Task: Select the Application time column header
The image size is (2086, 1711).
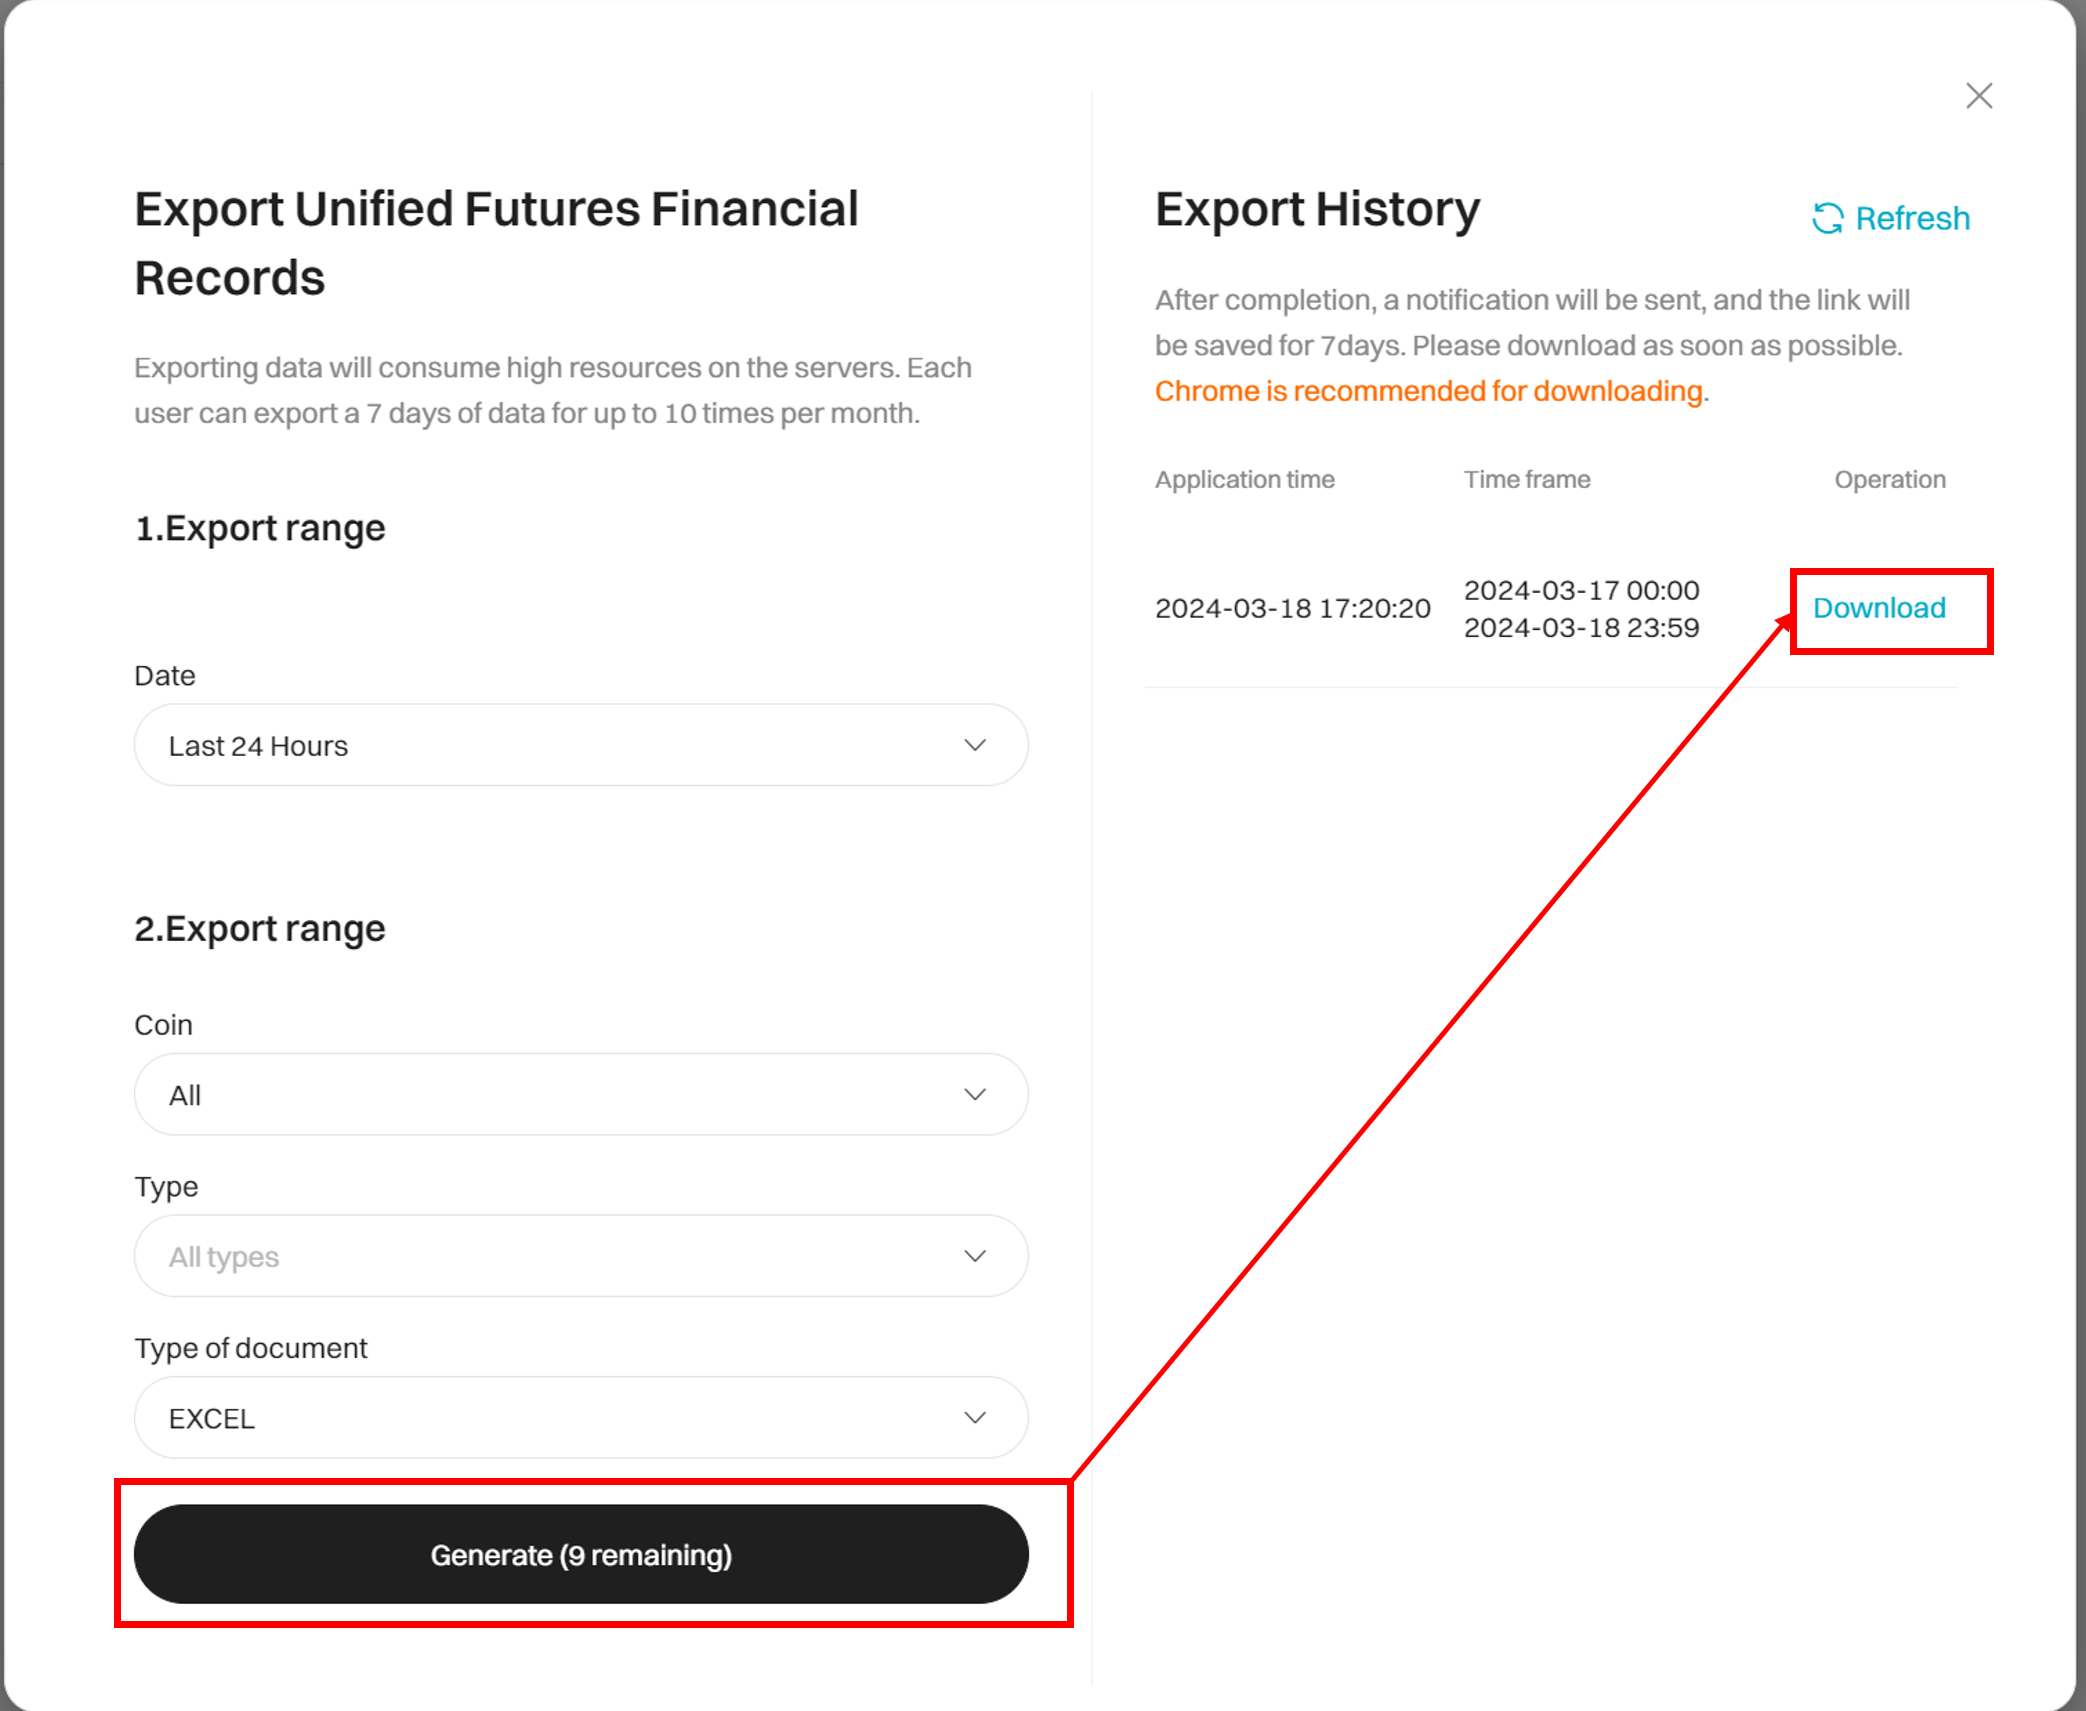Action: tap(1244, 479)
